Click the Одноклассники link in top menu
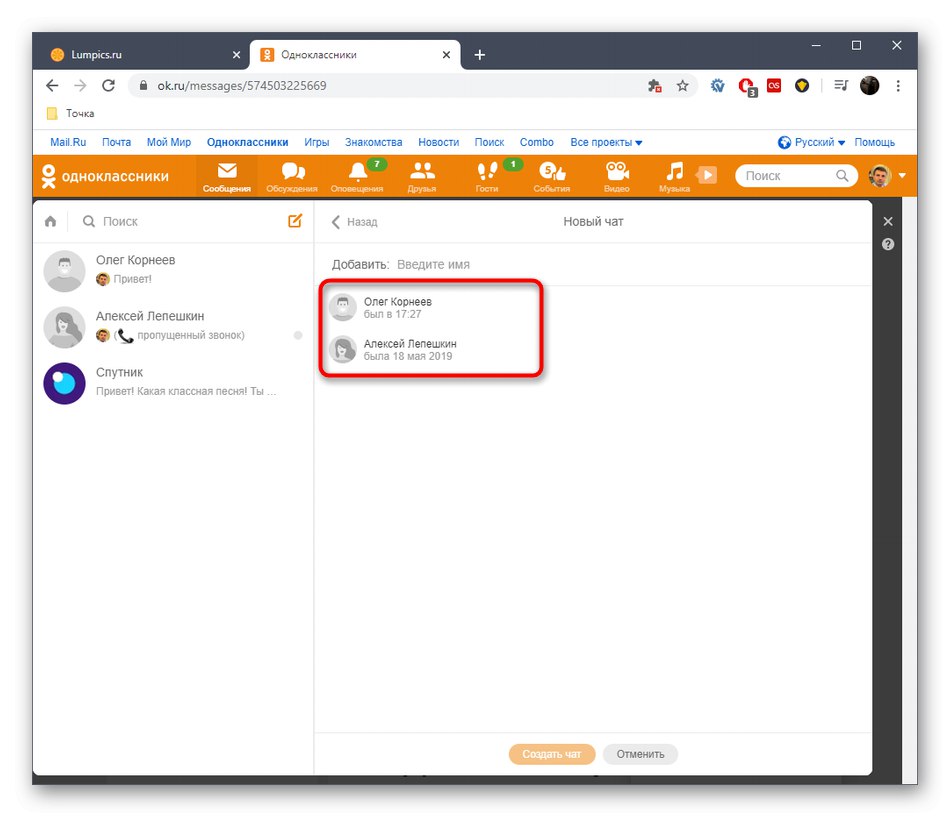 (247, 142)
